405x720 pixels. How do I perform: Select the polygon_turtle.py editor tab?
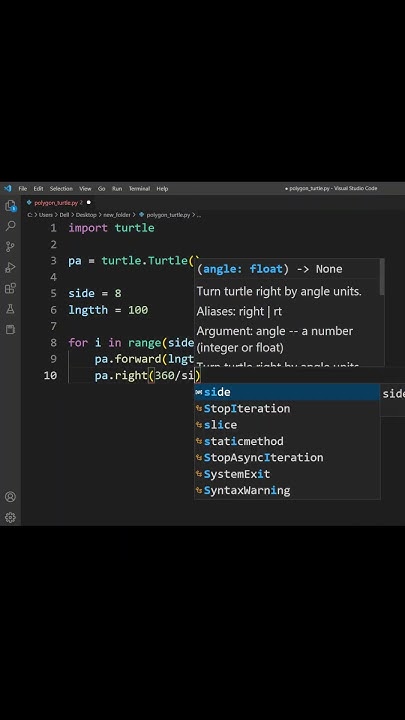pos(58,202)
